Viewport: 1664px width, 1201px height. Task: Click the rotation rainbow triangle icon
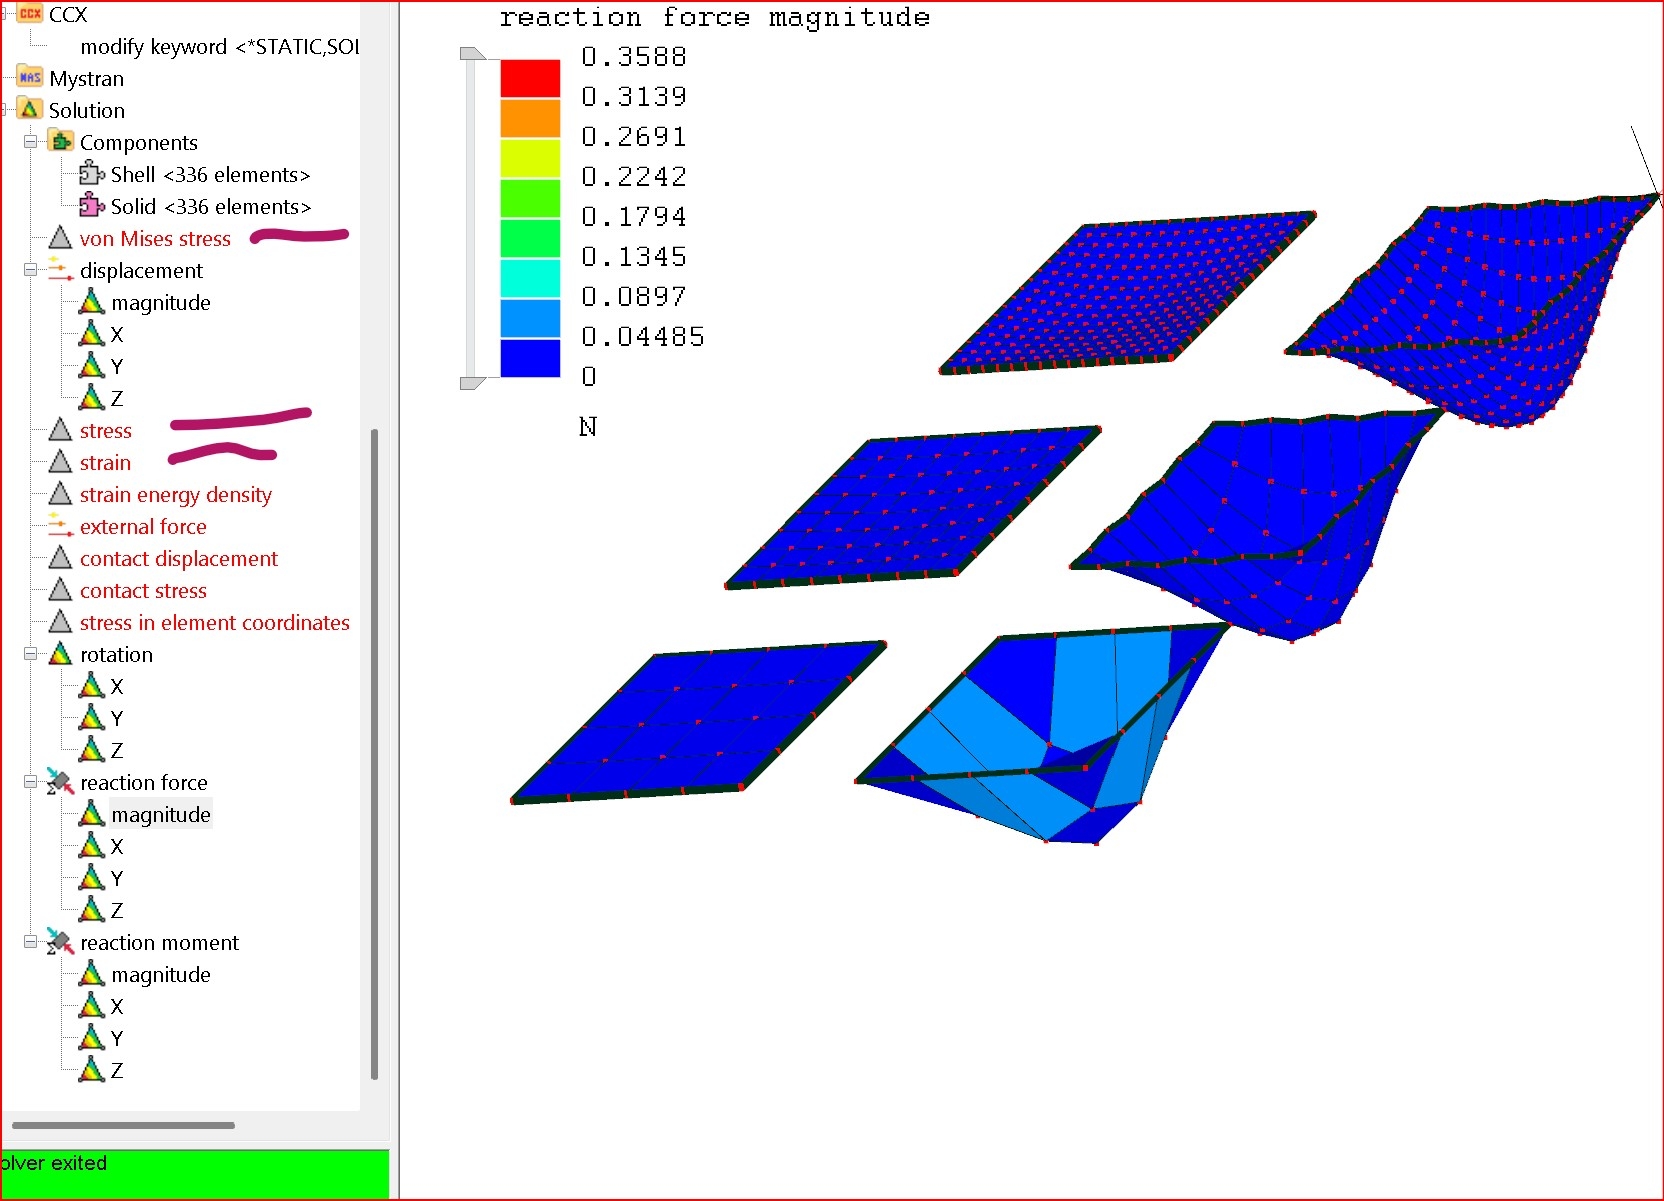point(60,654)
